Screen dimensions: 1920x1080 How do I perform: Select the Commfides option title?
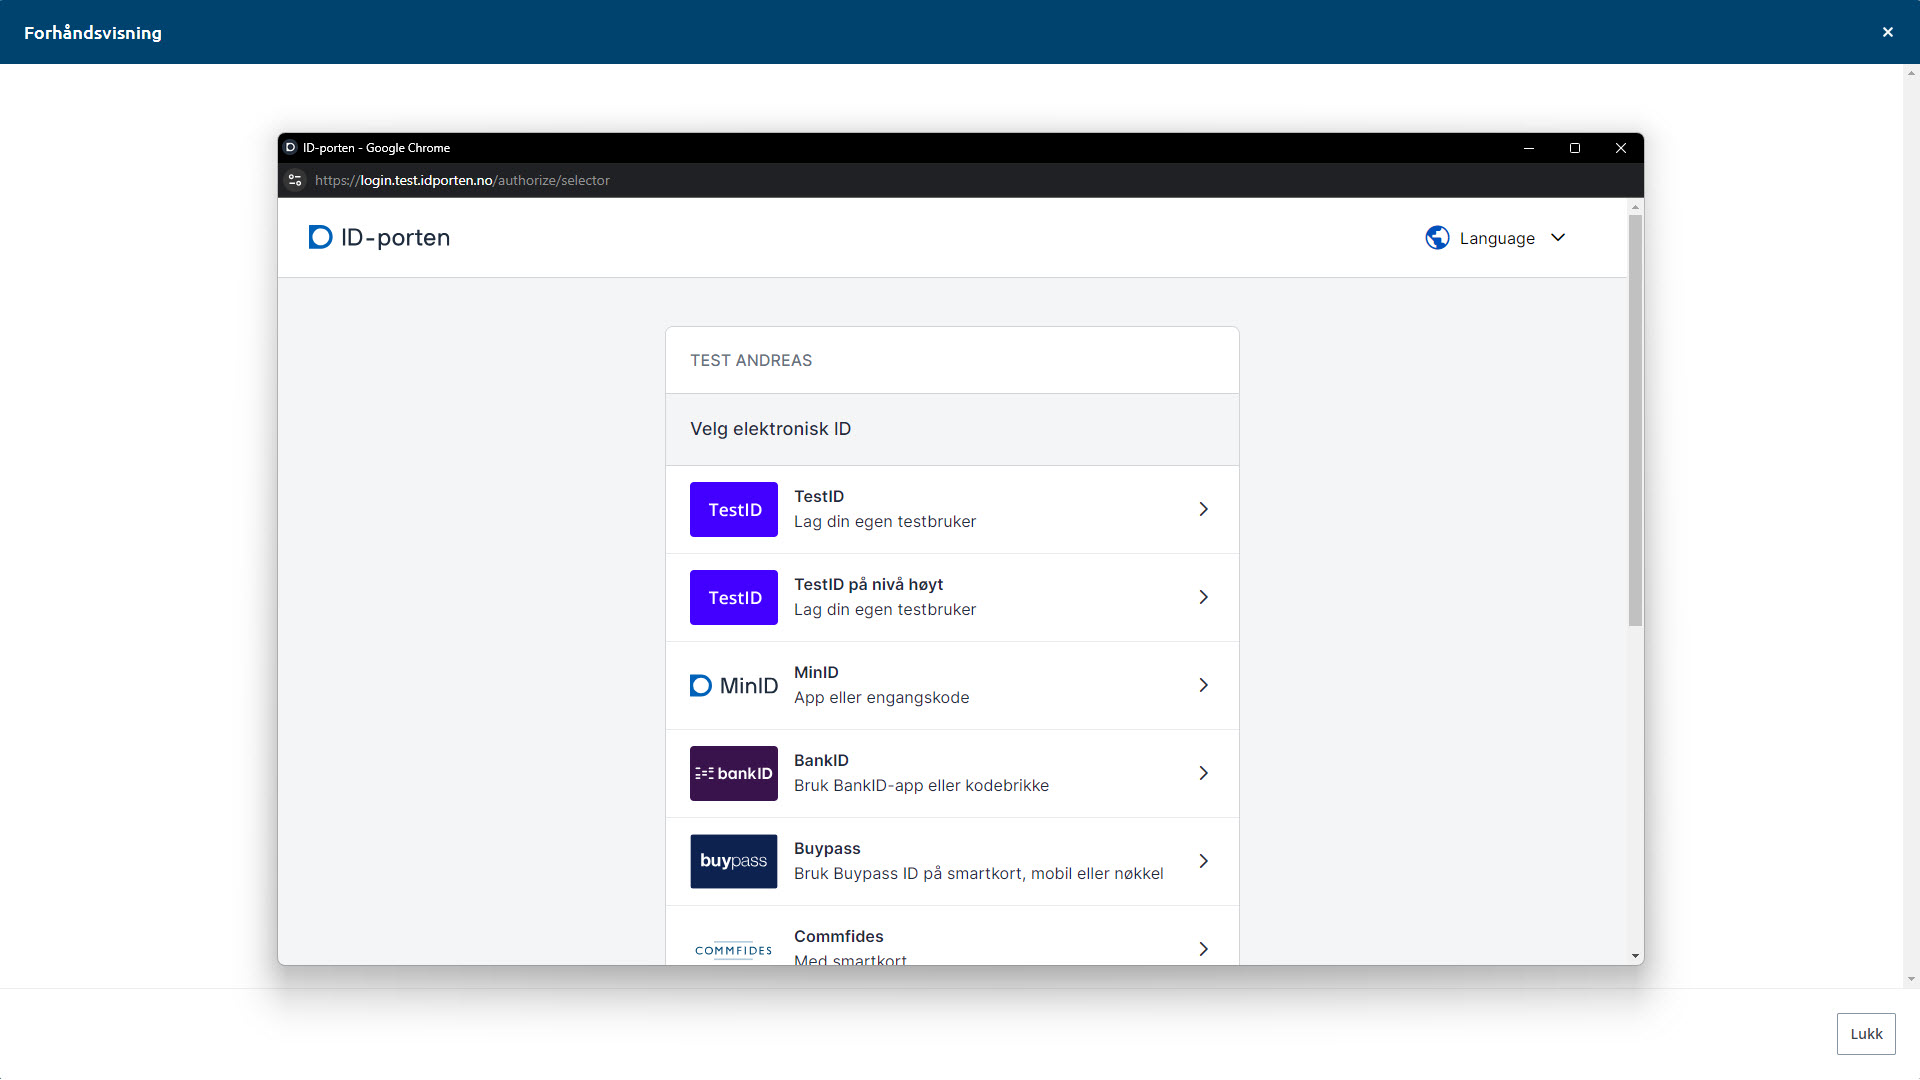tap(838, 937)
